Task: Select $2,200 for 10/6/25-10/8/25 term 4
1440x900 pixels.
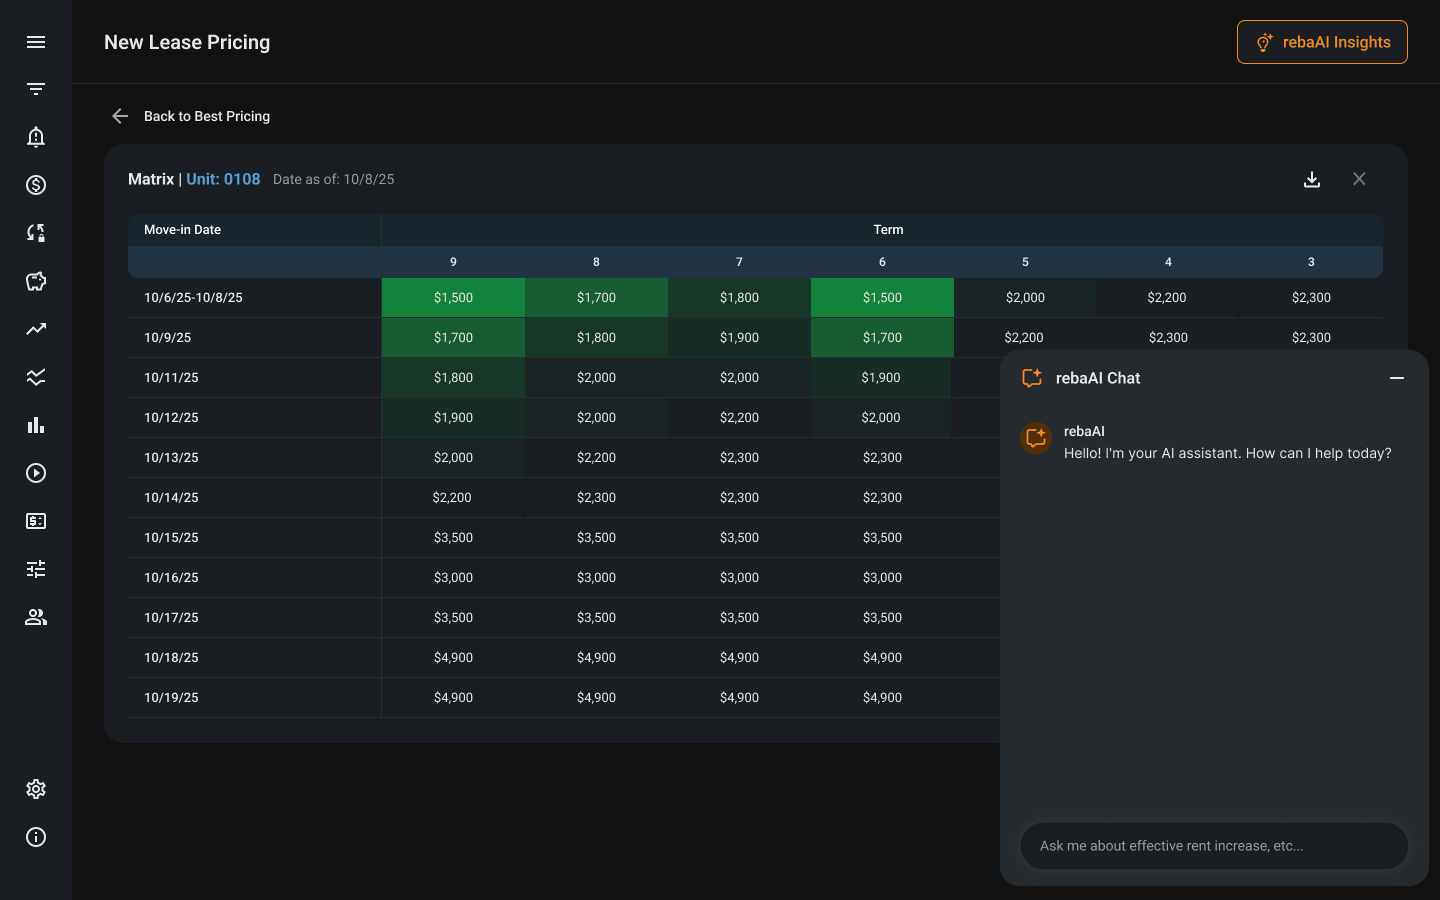Action: 1168,298
